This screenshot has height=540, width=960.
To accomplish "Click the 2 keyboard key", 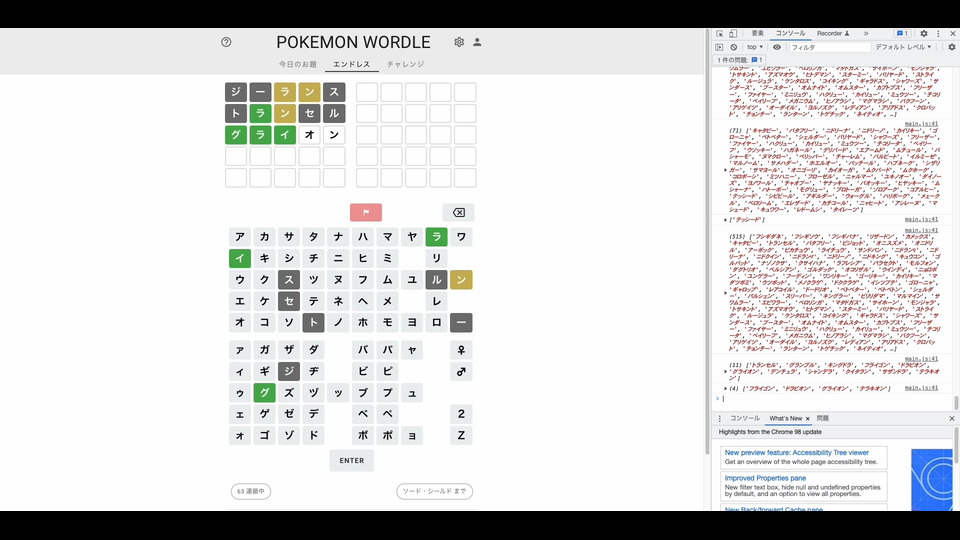I will [461, 414].
